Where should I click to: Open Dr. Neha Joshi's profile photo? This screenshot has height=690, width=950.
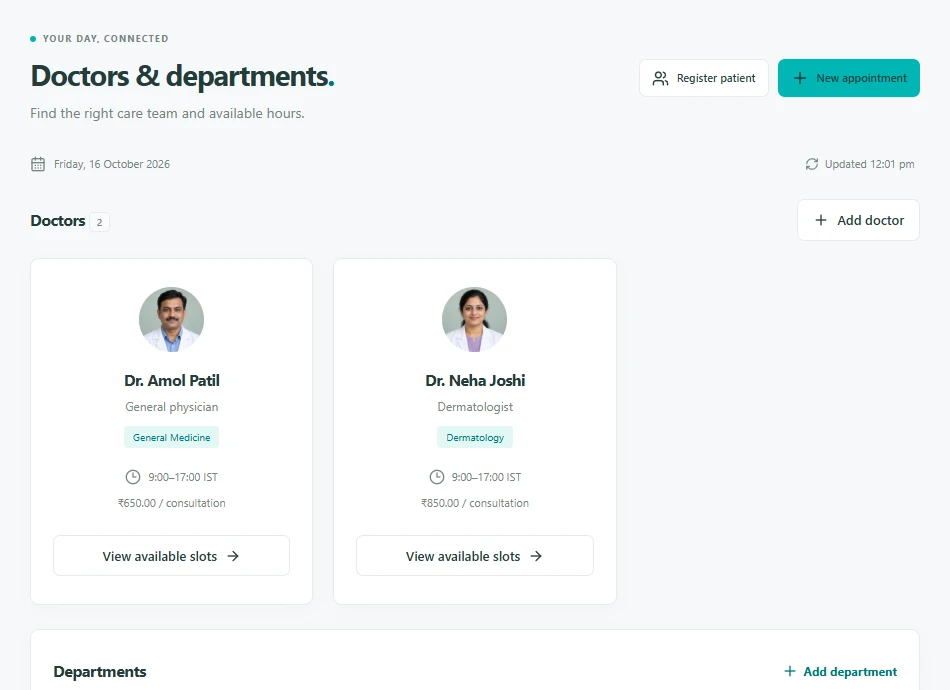coord(474,319)
